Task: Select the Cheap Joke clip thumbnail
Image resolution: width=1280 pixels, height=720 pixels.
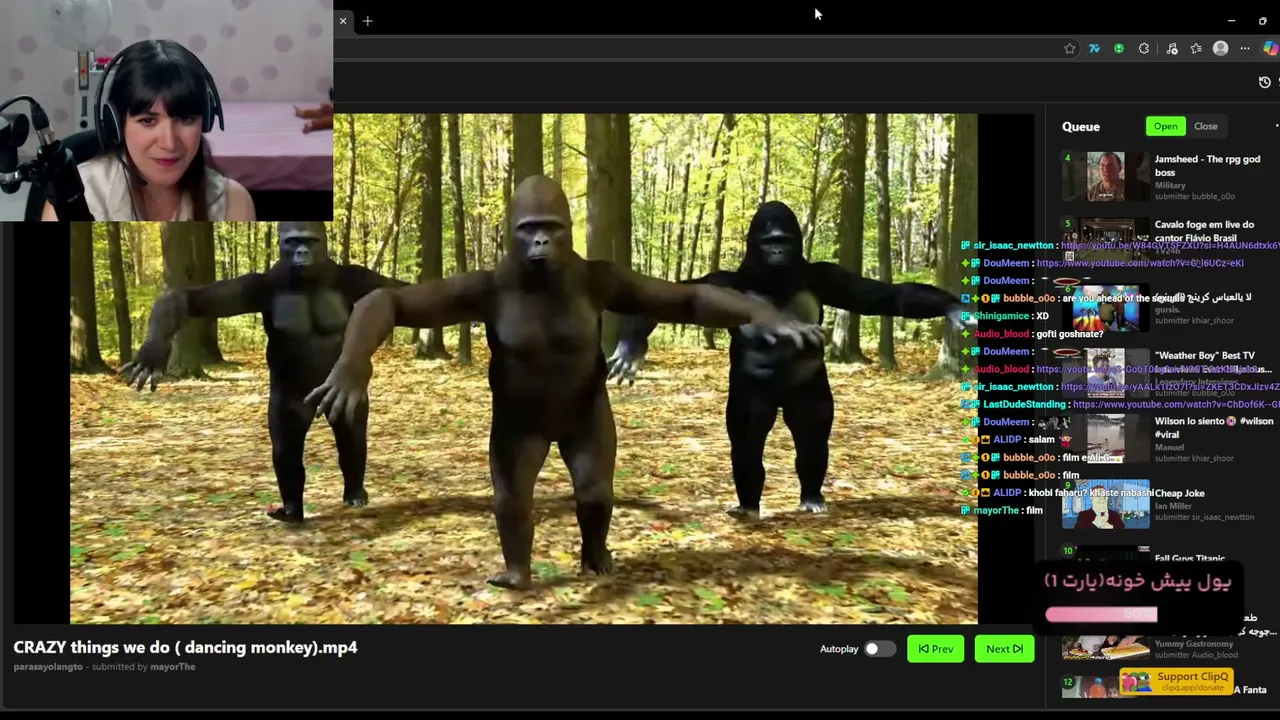Action: pos(1105,504)
